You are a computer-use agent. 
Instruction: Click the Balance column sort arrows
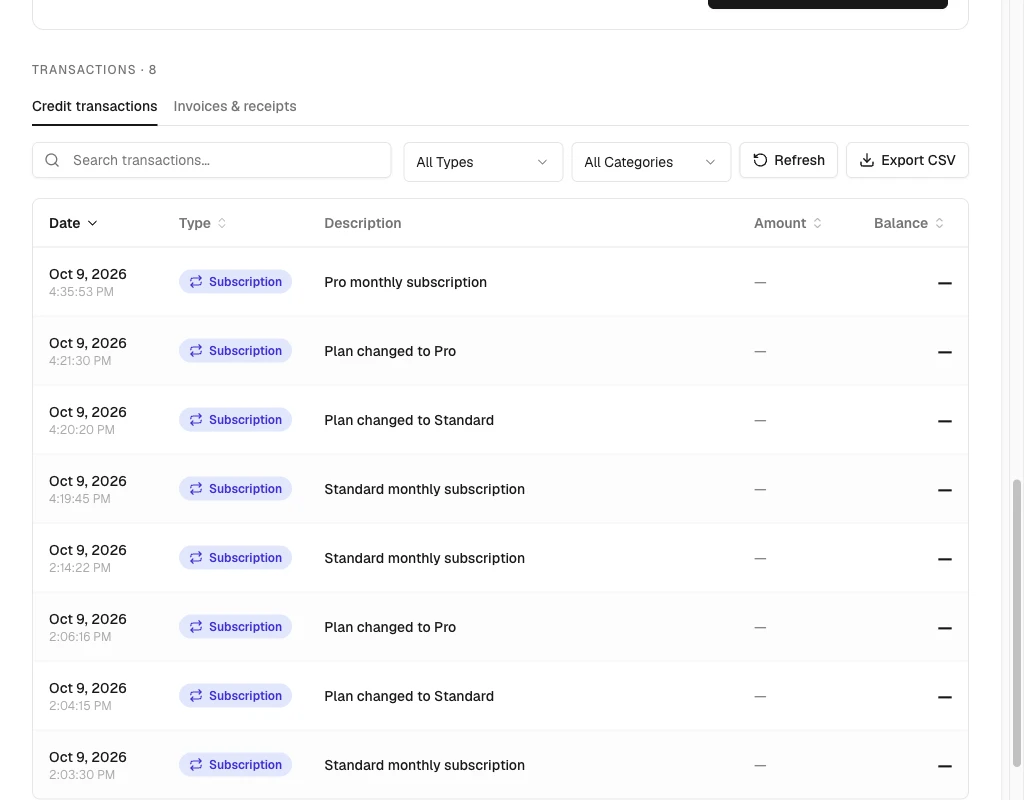tap(939, 223)
